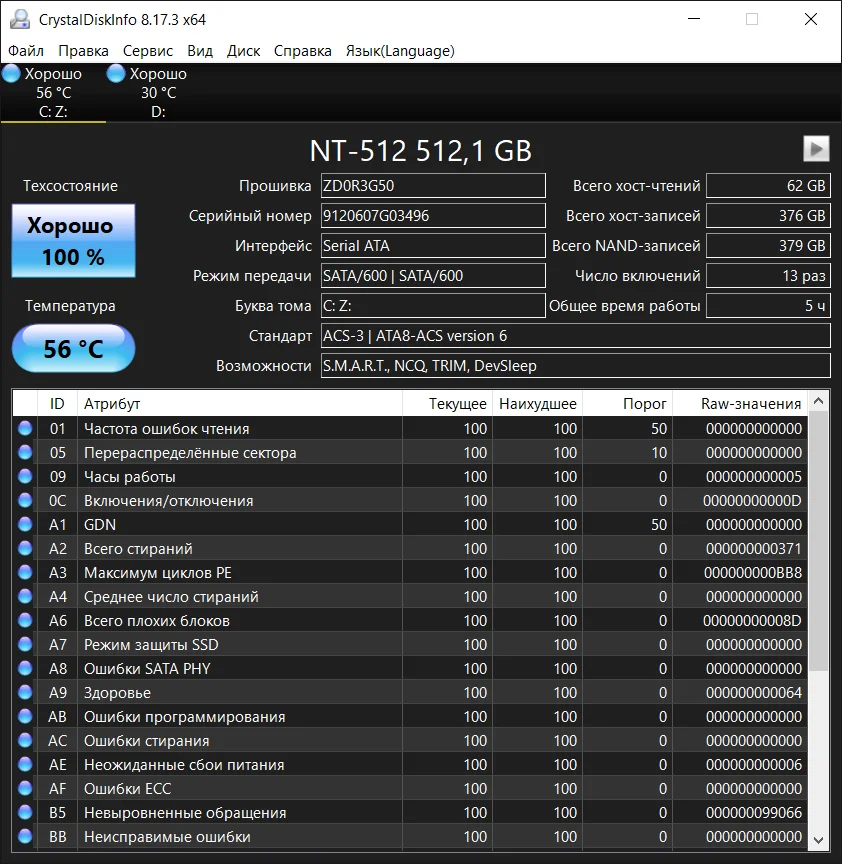Screen dimensions: 842x864
Task: Click the ID column header
Action: [57, 404]
